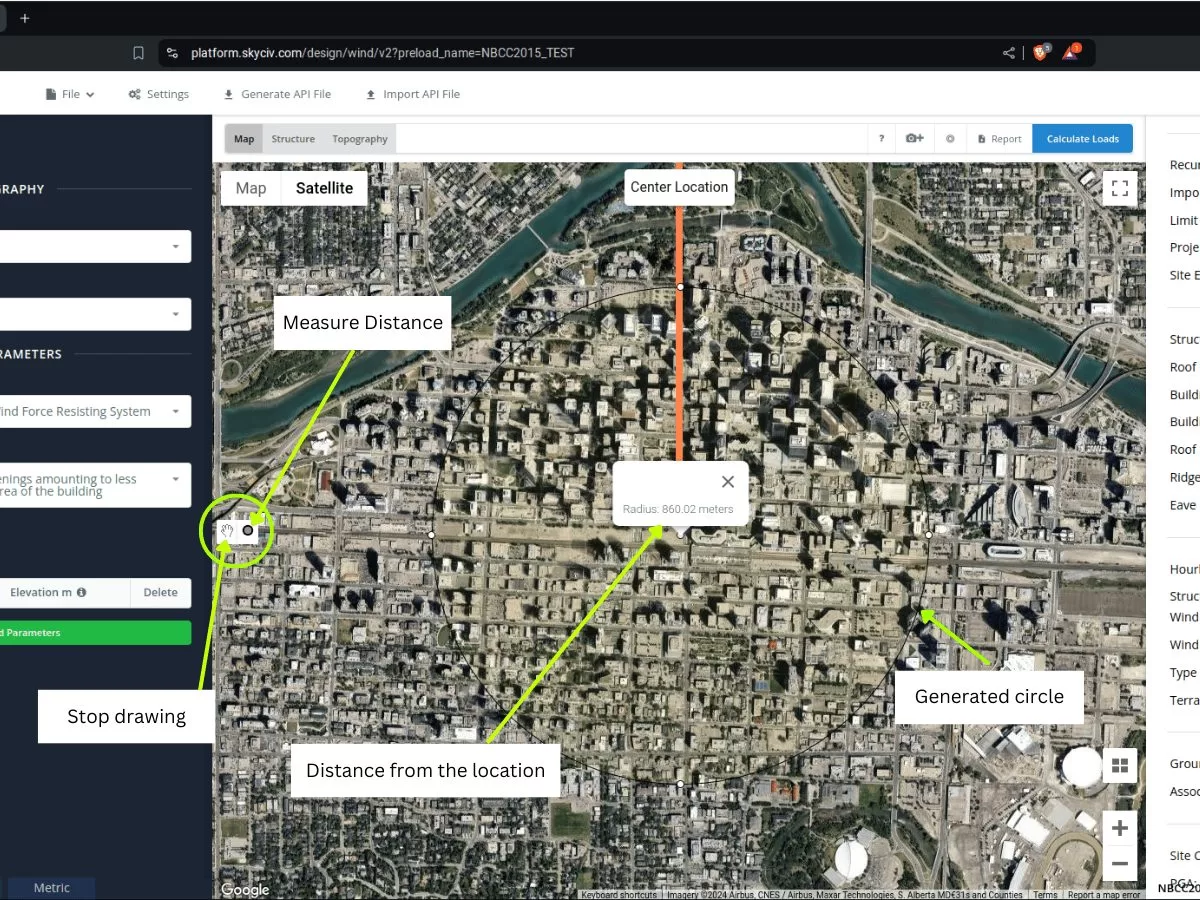1200x900 pixels.
Task: Open the Topography tab
Action: (x=360, y=139)
